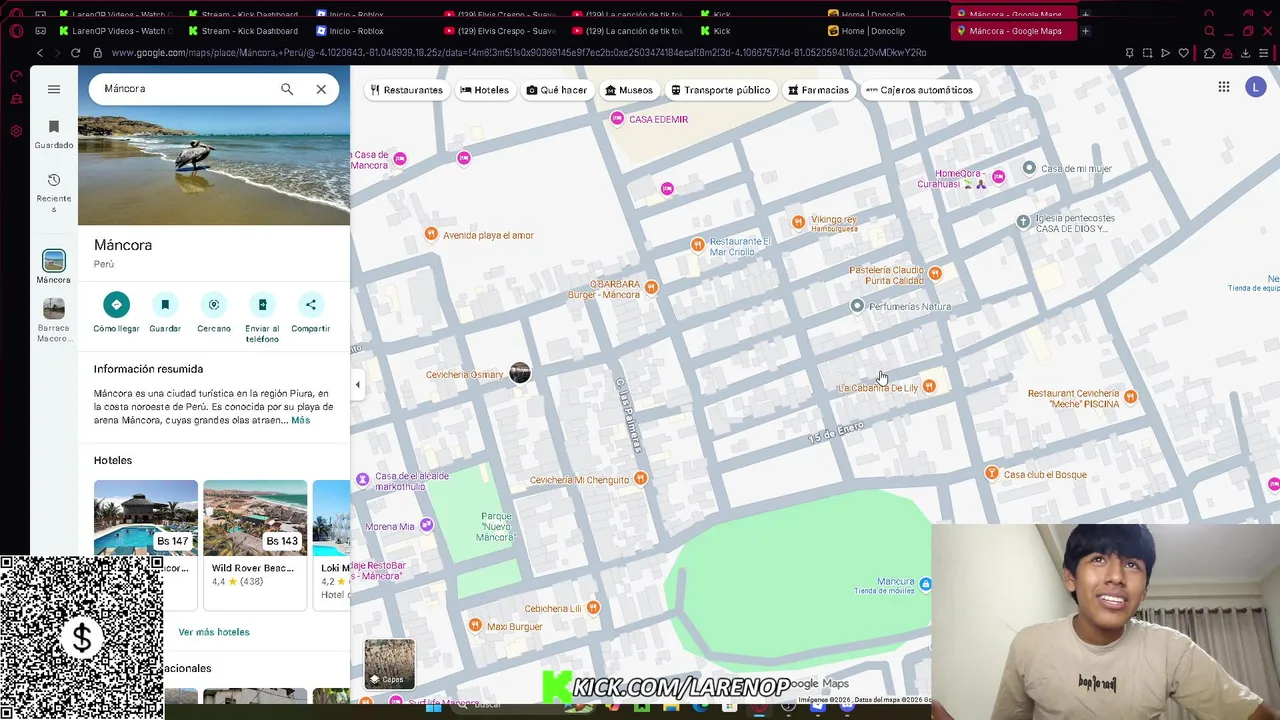Viewport: 1280px width, 720px height.
Task: Open the Google Maps hamburger menu
Action: [54, 89]
